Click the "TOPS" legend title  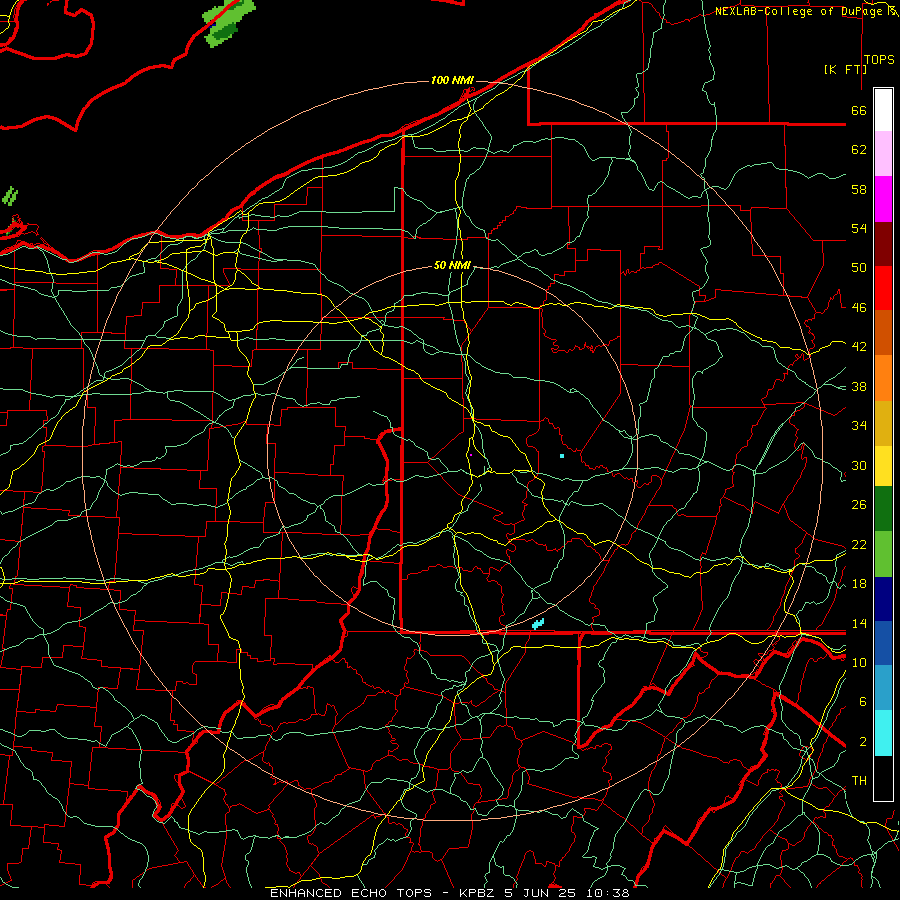point(879,60)
